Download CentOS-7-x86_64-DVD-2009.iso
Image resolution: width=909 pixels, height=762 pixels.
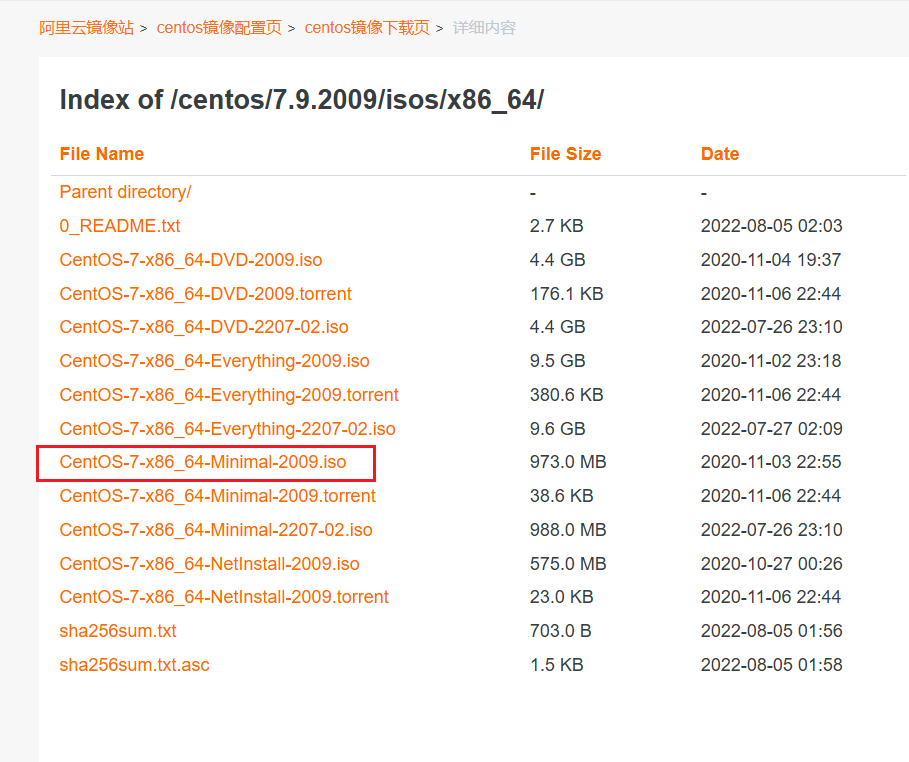point(191,260)
